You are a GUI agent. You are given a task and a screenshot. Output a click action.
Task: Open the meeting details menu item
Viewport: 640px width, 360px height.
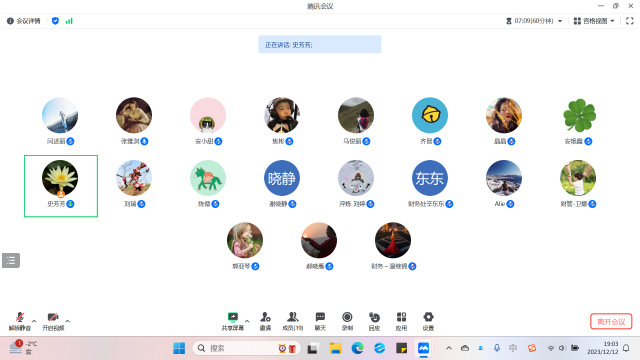[x=24, y=21]
